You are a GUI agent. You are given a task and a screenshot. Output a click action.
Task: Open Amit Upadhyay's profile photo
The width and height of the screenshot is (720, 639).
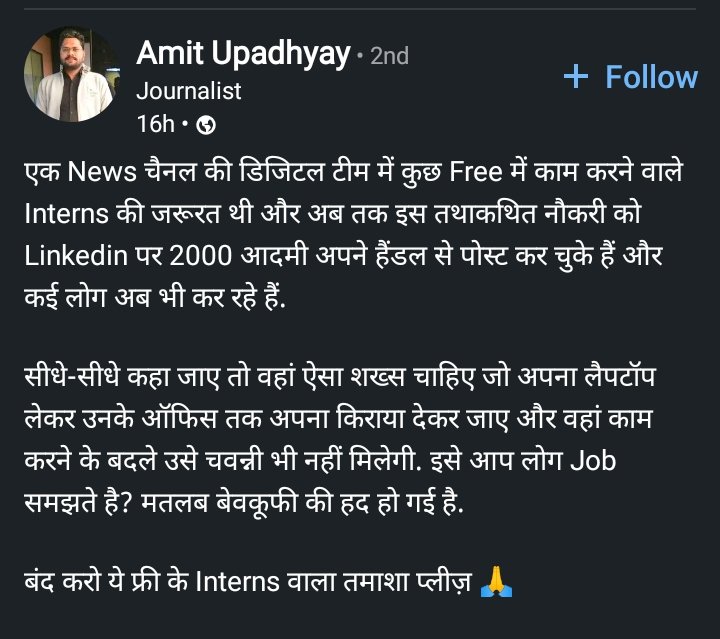tap(72, 74)
